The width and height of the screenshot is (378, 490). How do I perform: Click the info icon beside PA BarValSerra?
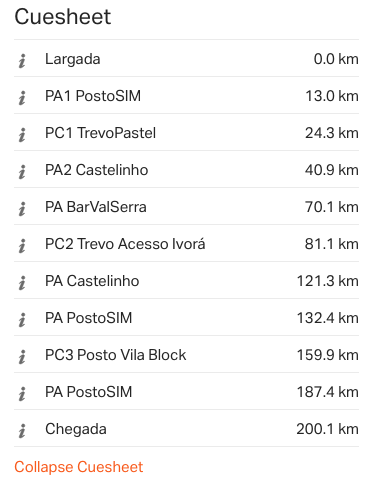[22, 209]
